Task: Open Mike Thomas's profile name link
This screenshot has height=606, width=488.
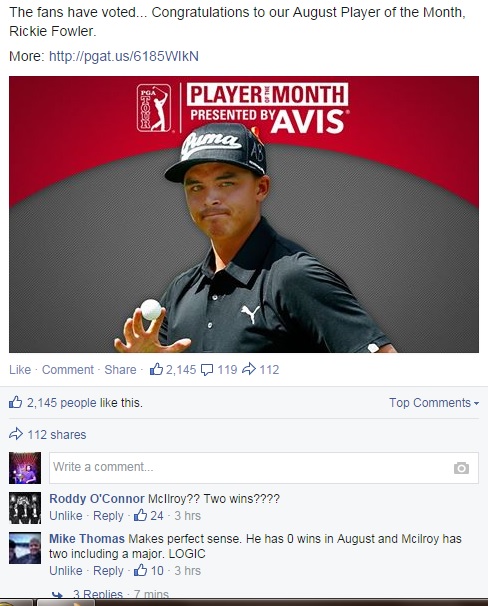Action: coord(87,538)
